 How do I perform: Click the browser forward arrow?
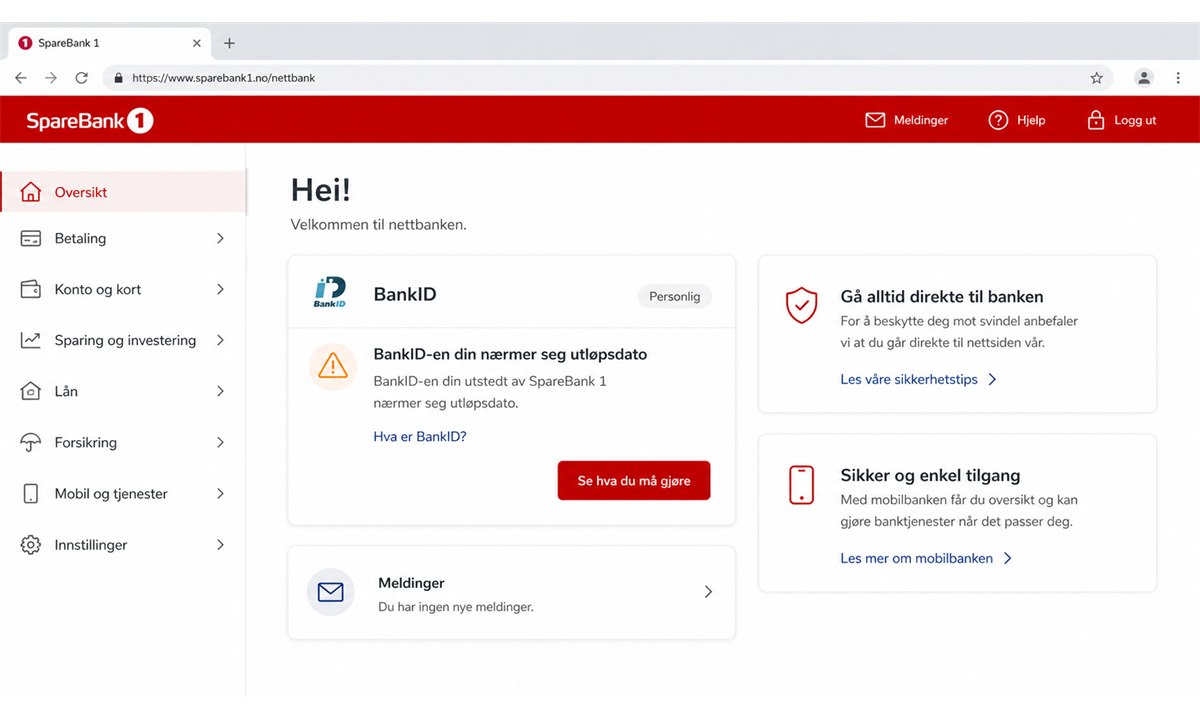(x=51, y=77)
